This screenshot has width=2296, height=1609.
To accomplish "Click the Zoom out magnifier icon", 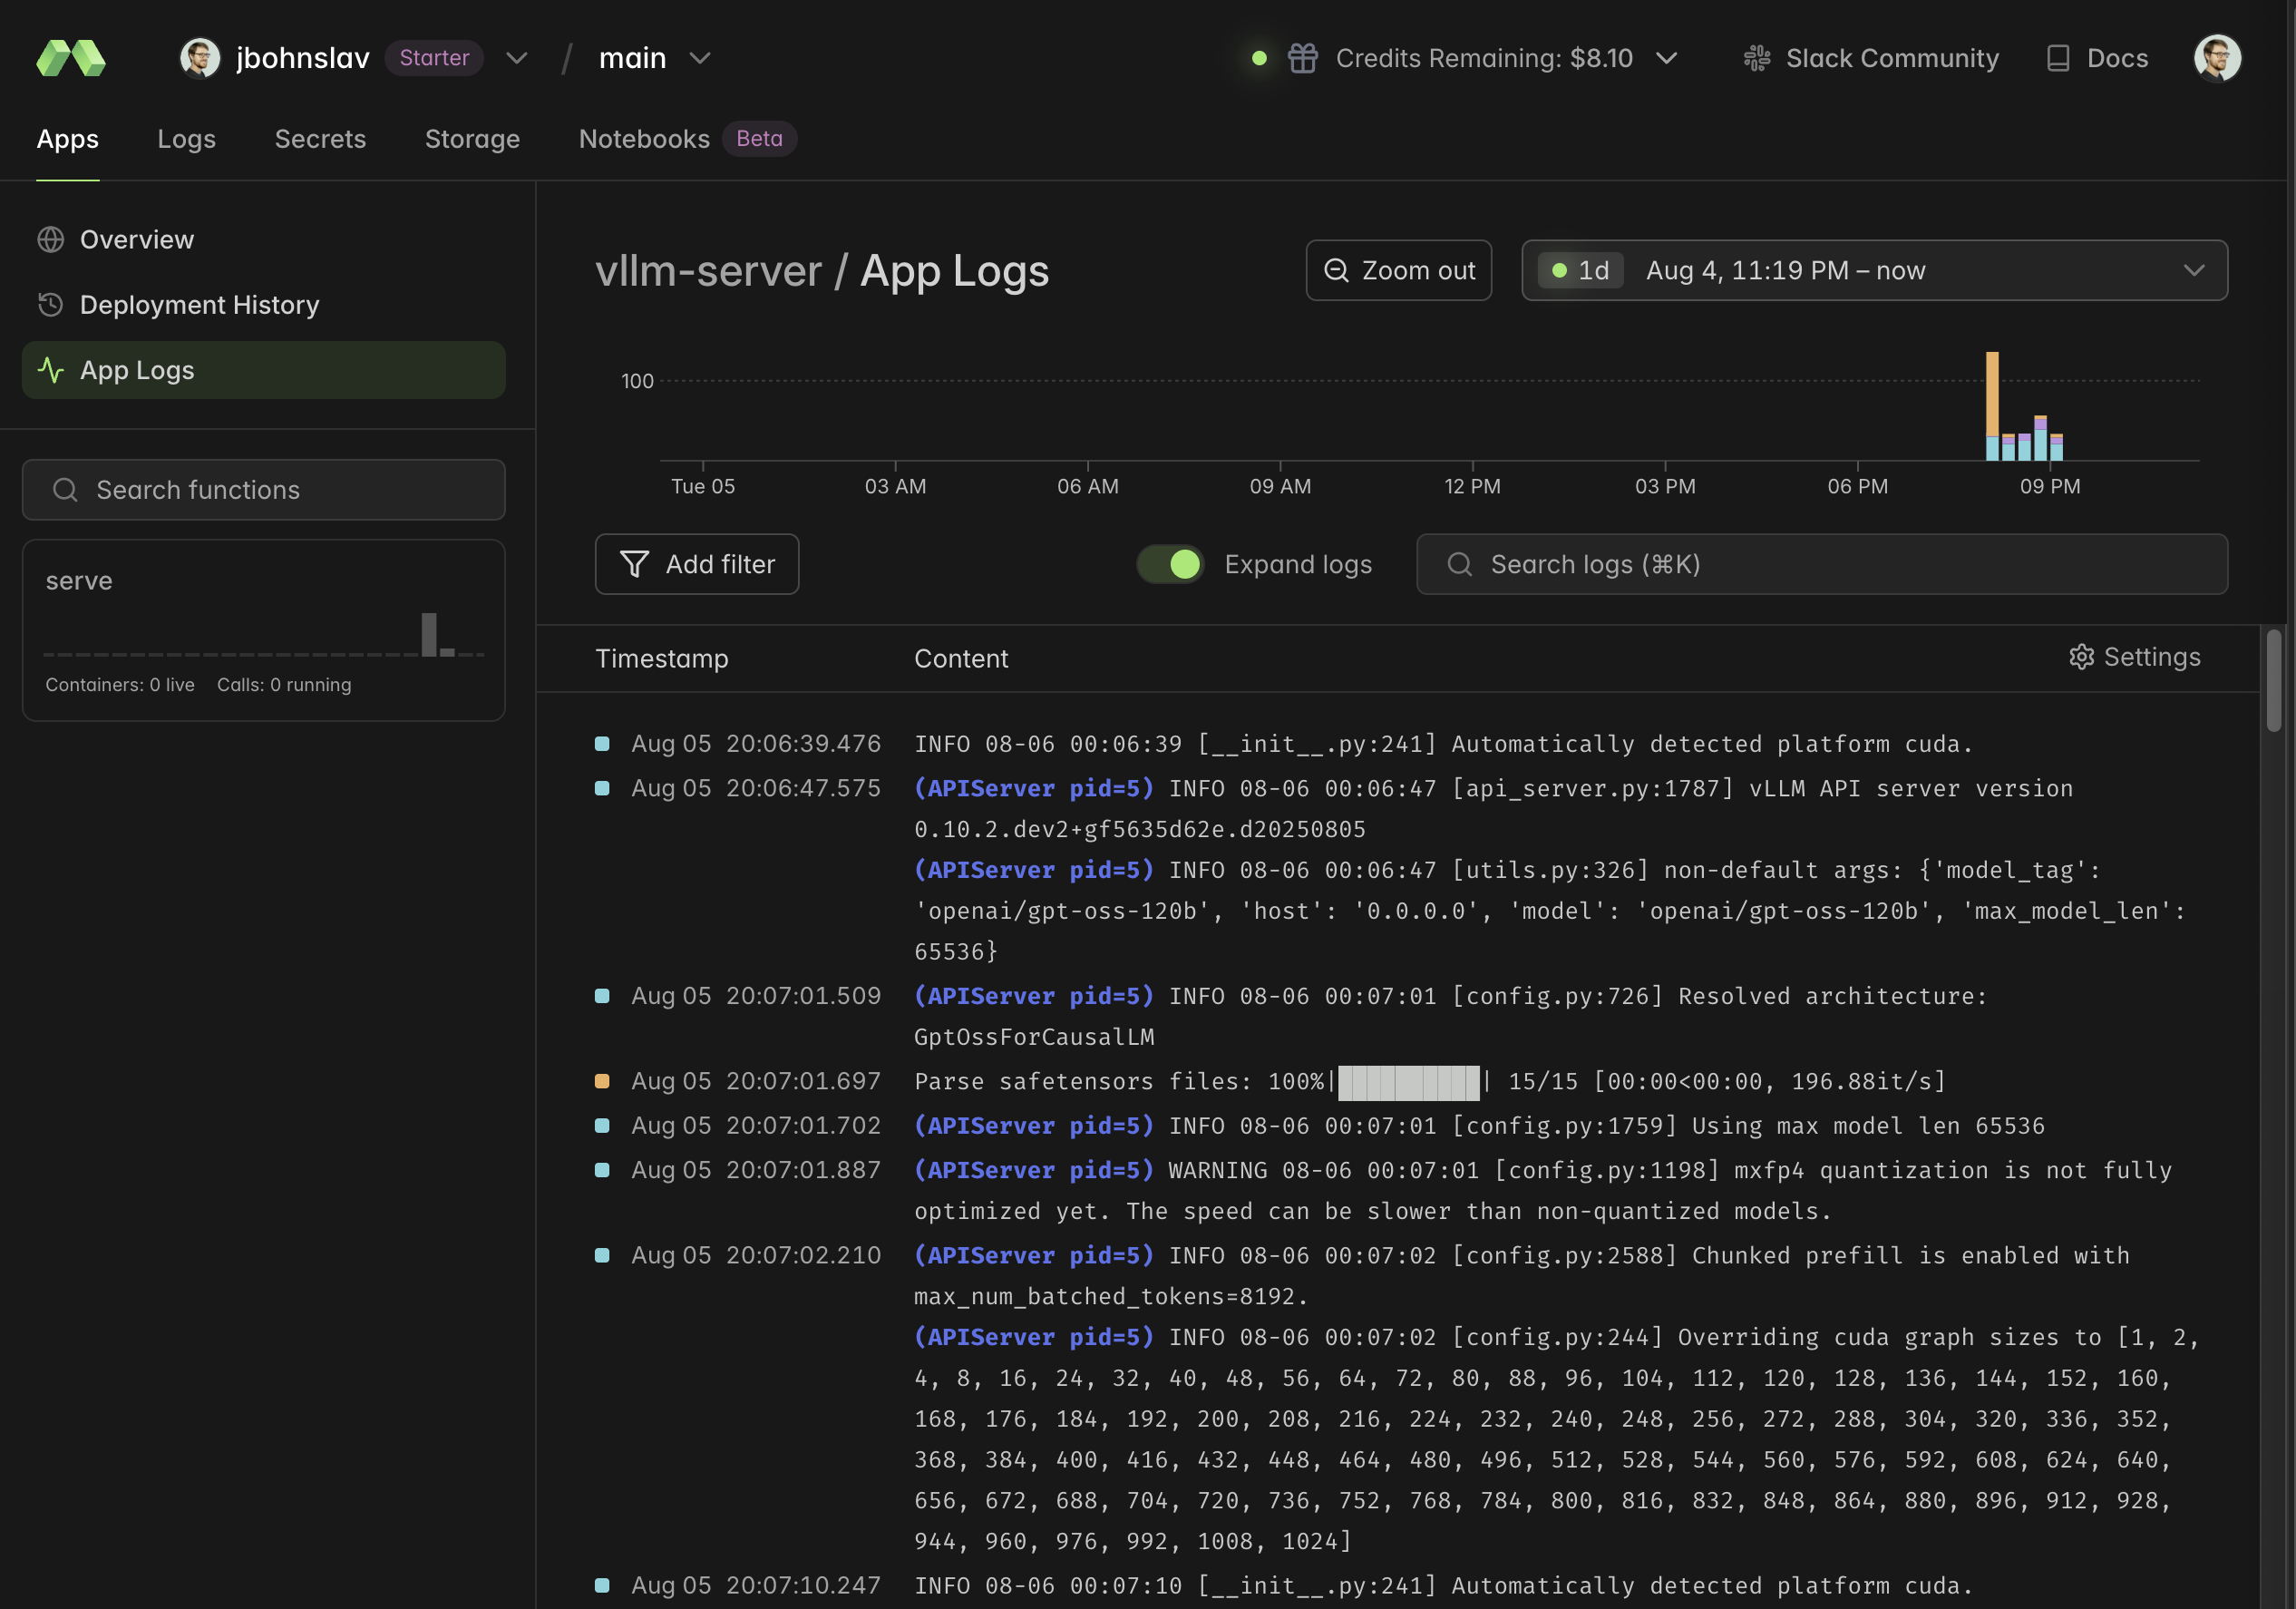I will coord(1337,270).
